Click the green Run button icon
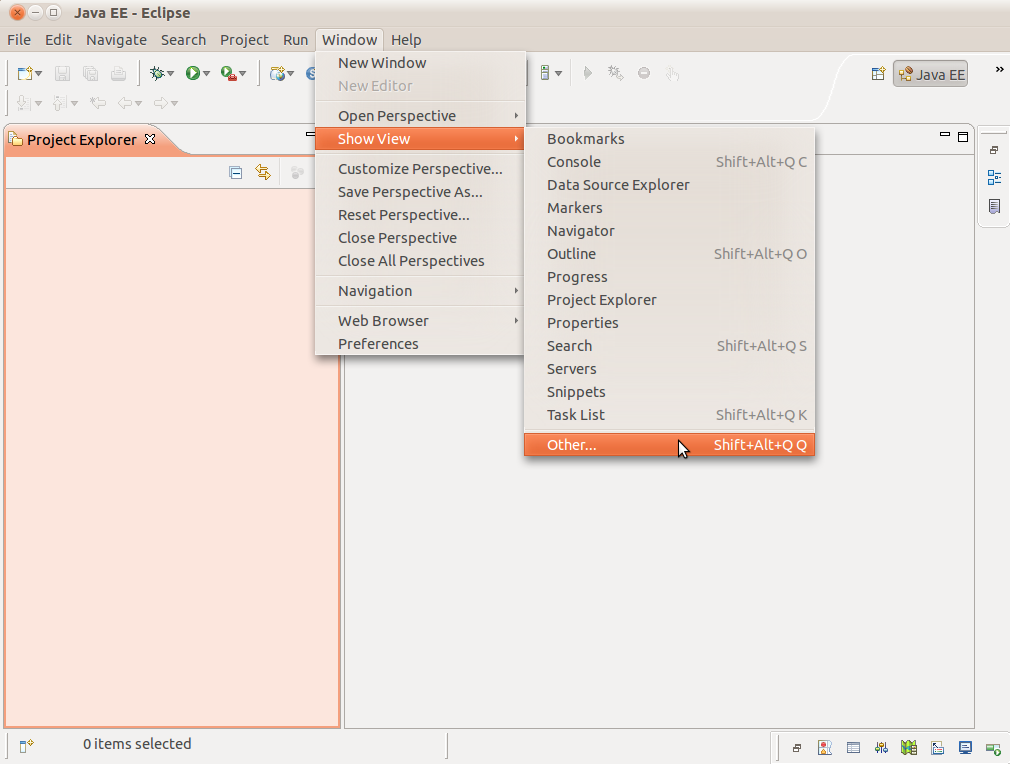Viewport: 1010px width, 764px height. point(192,73)
